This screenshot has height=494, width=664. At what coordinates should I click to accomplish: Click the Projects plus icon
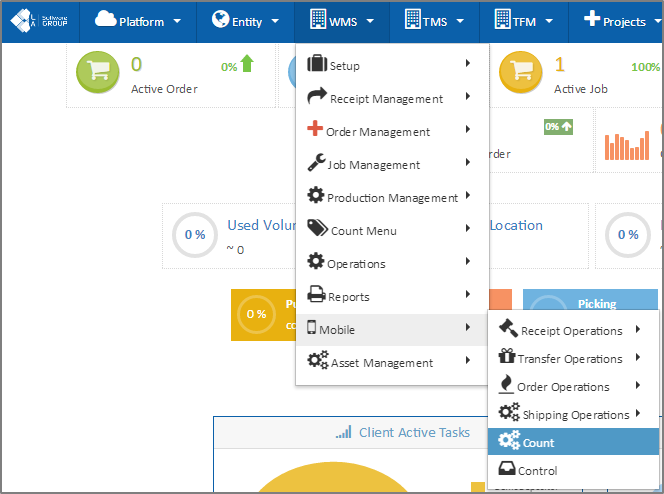(x=592, y=19)
